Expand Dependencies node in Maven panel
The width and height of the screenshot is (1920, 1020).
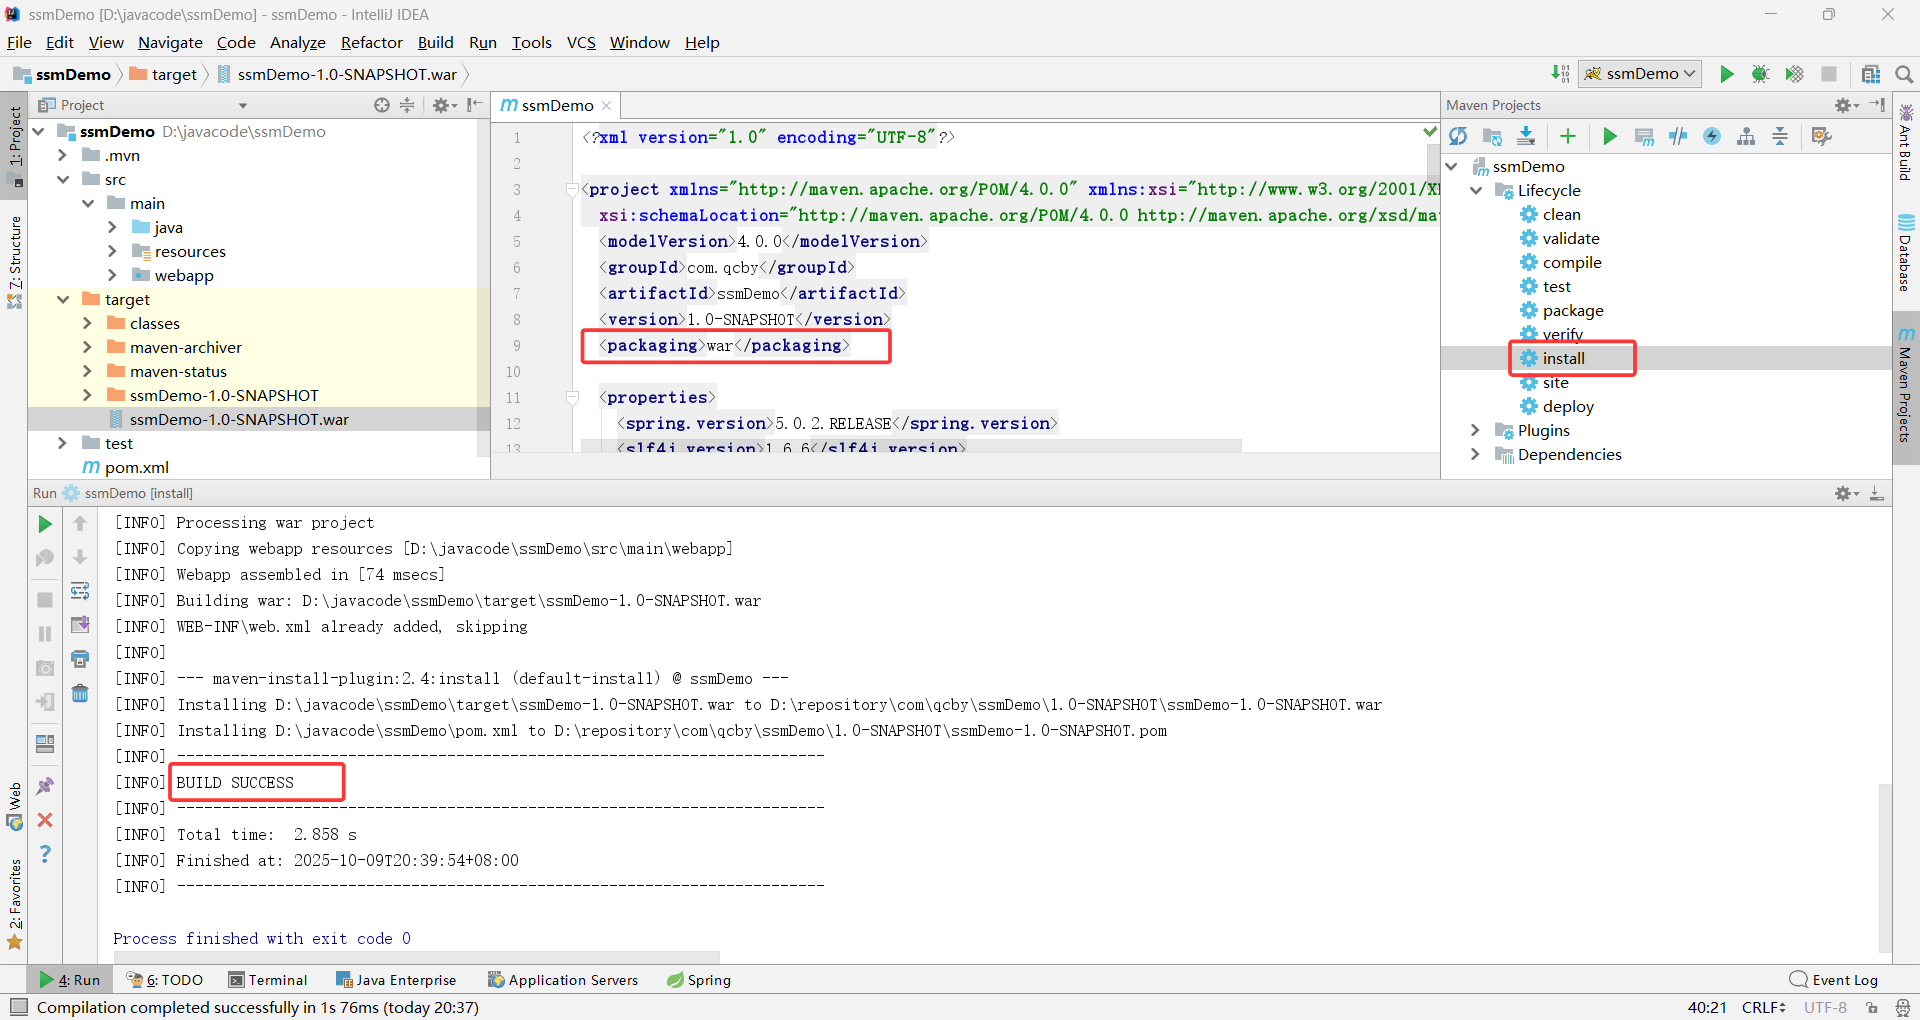(x=1476, y=455)
